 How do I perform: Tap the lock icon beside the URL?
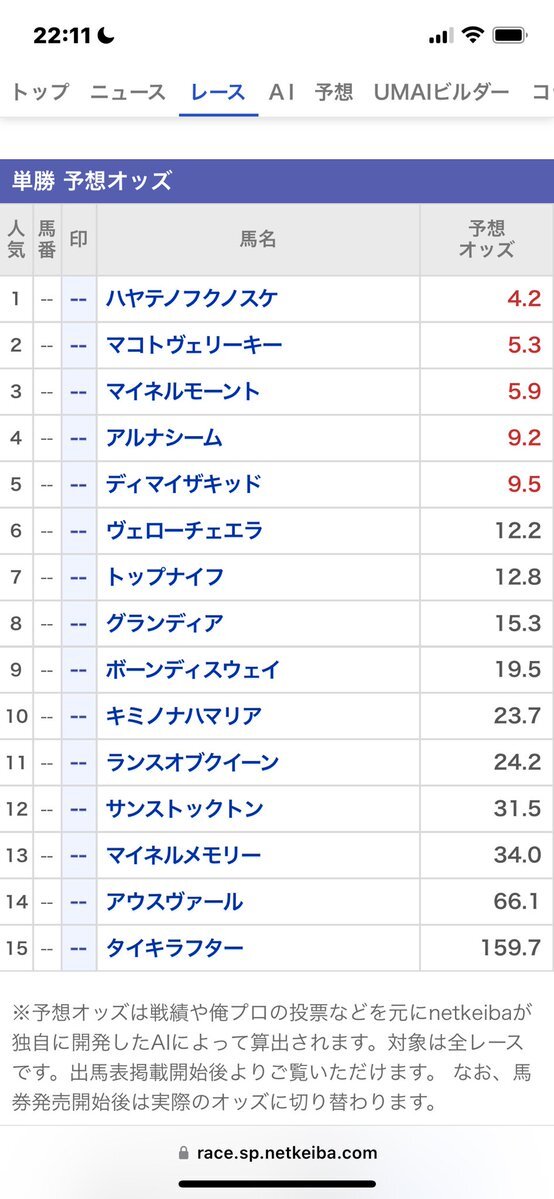[x=183, y=1152]
